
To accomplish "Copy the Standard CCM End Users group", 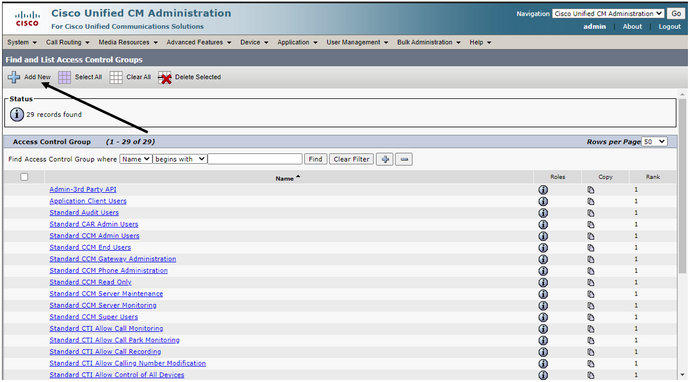I will [x=591, y=248].
